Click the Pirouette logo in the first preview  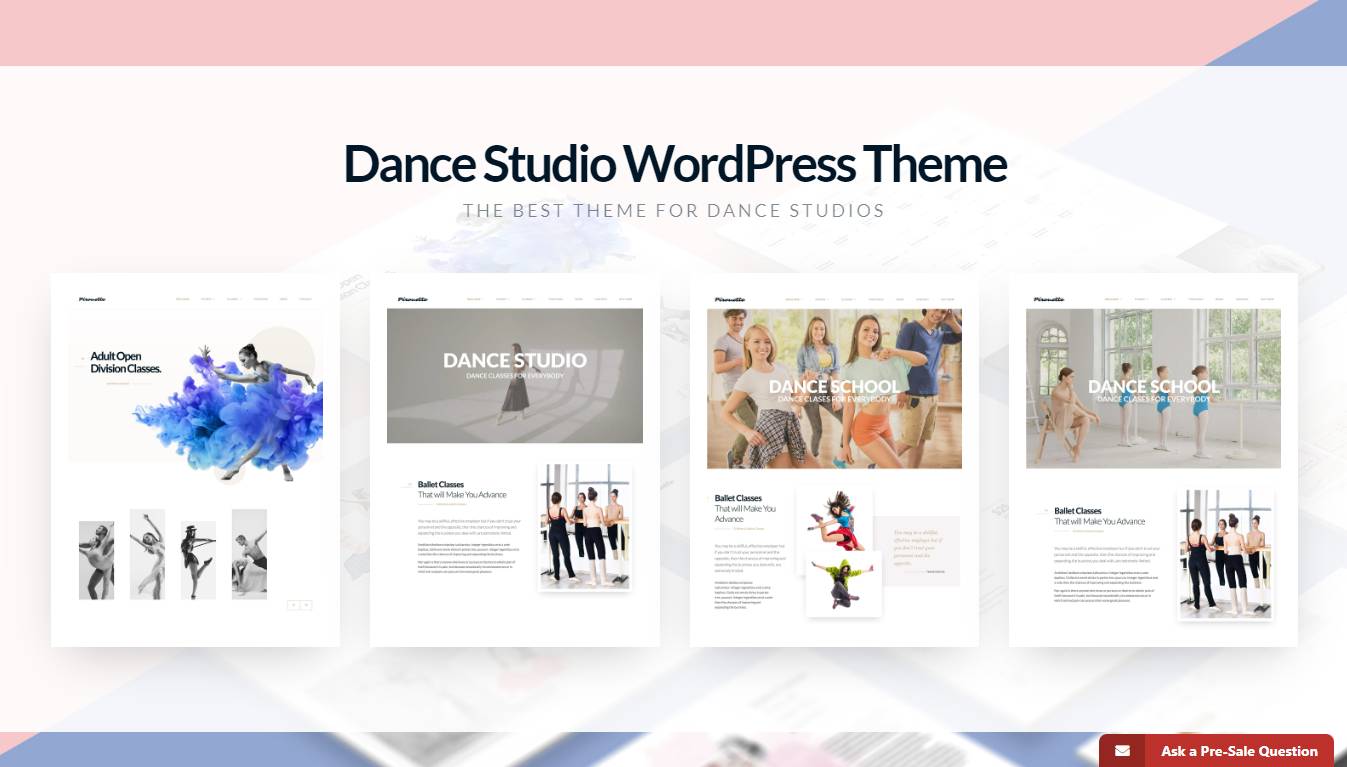92,299
